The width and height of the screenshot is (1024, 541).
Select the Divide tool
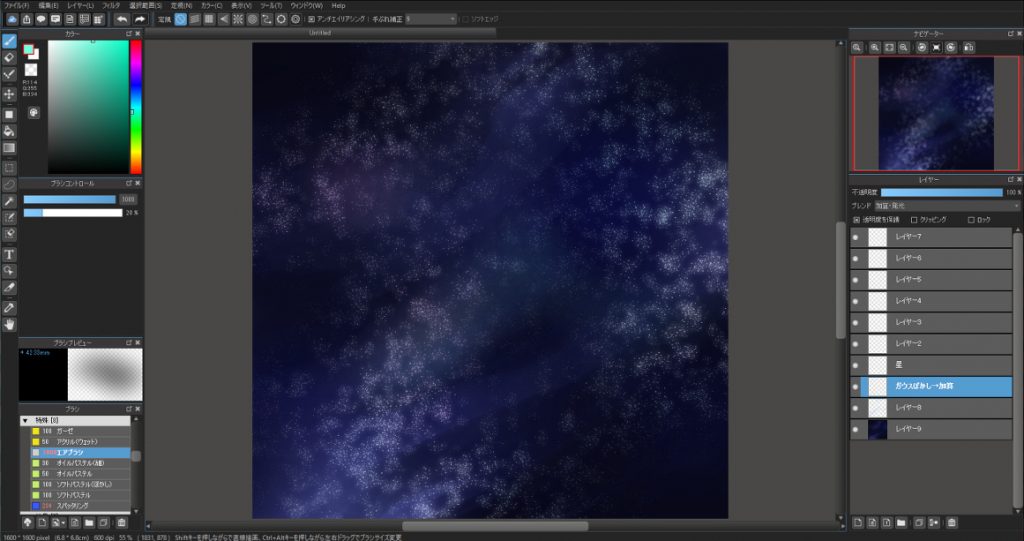pyautogui.click(x=9, y=287)
